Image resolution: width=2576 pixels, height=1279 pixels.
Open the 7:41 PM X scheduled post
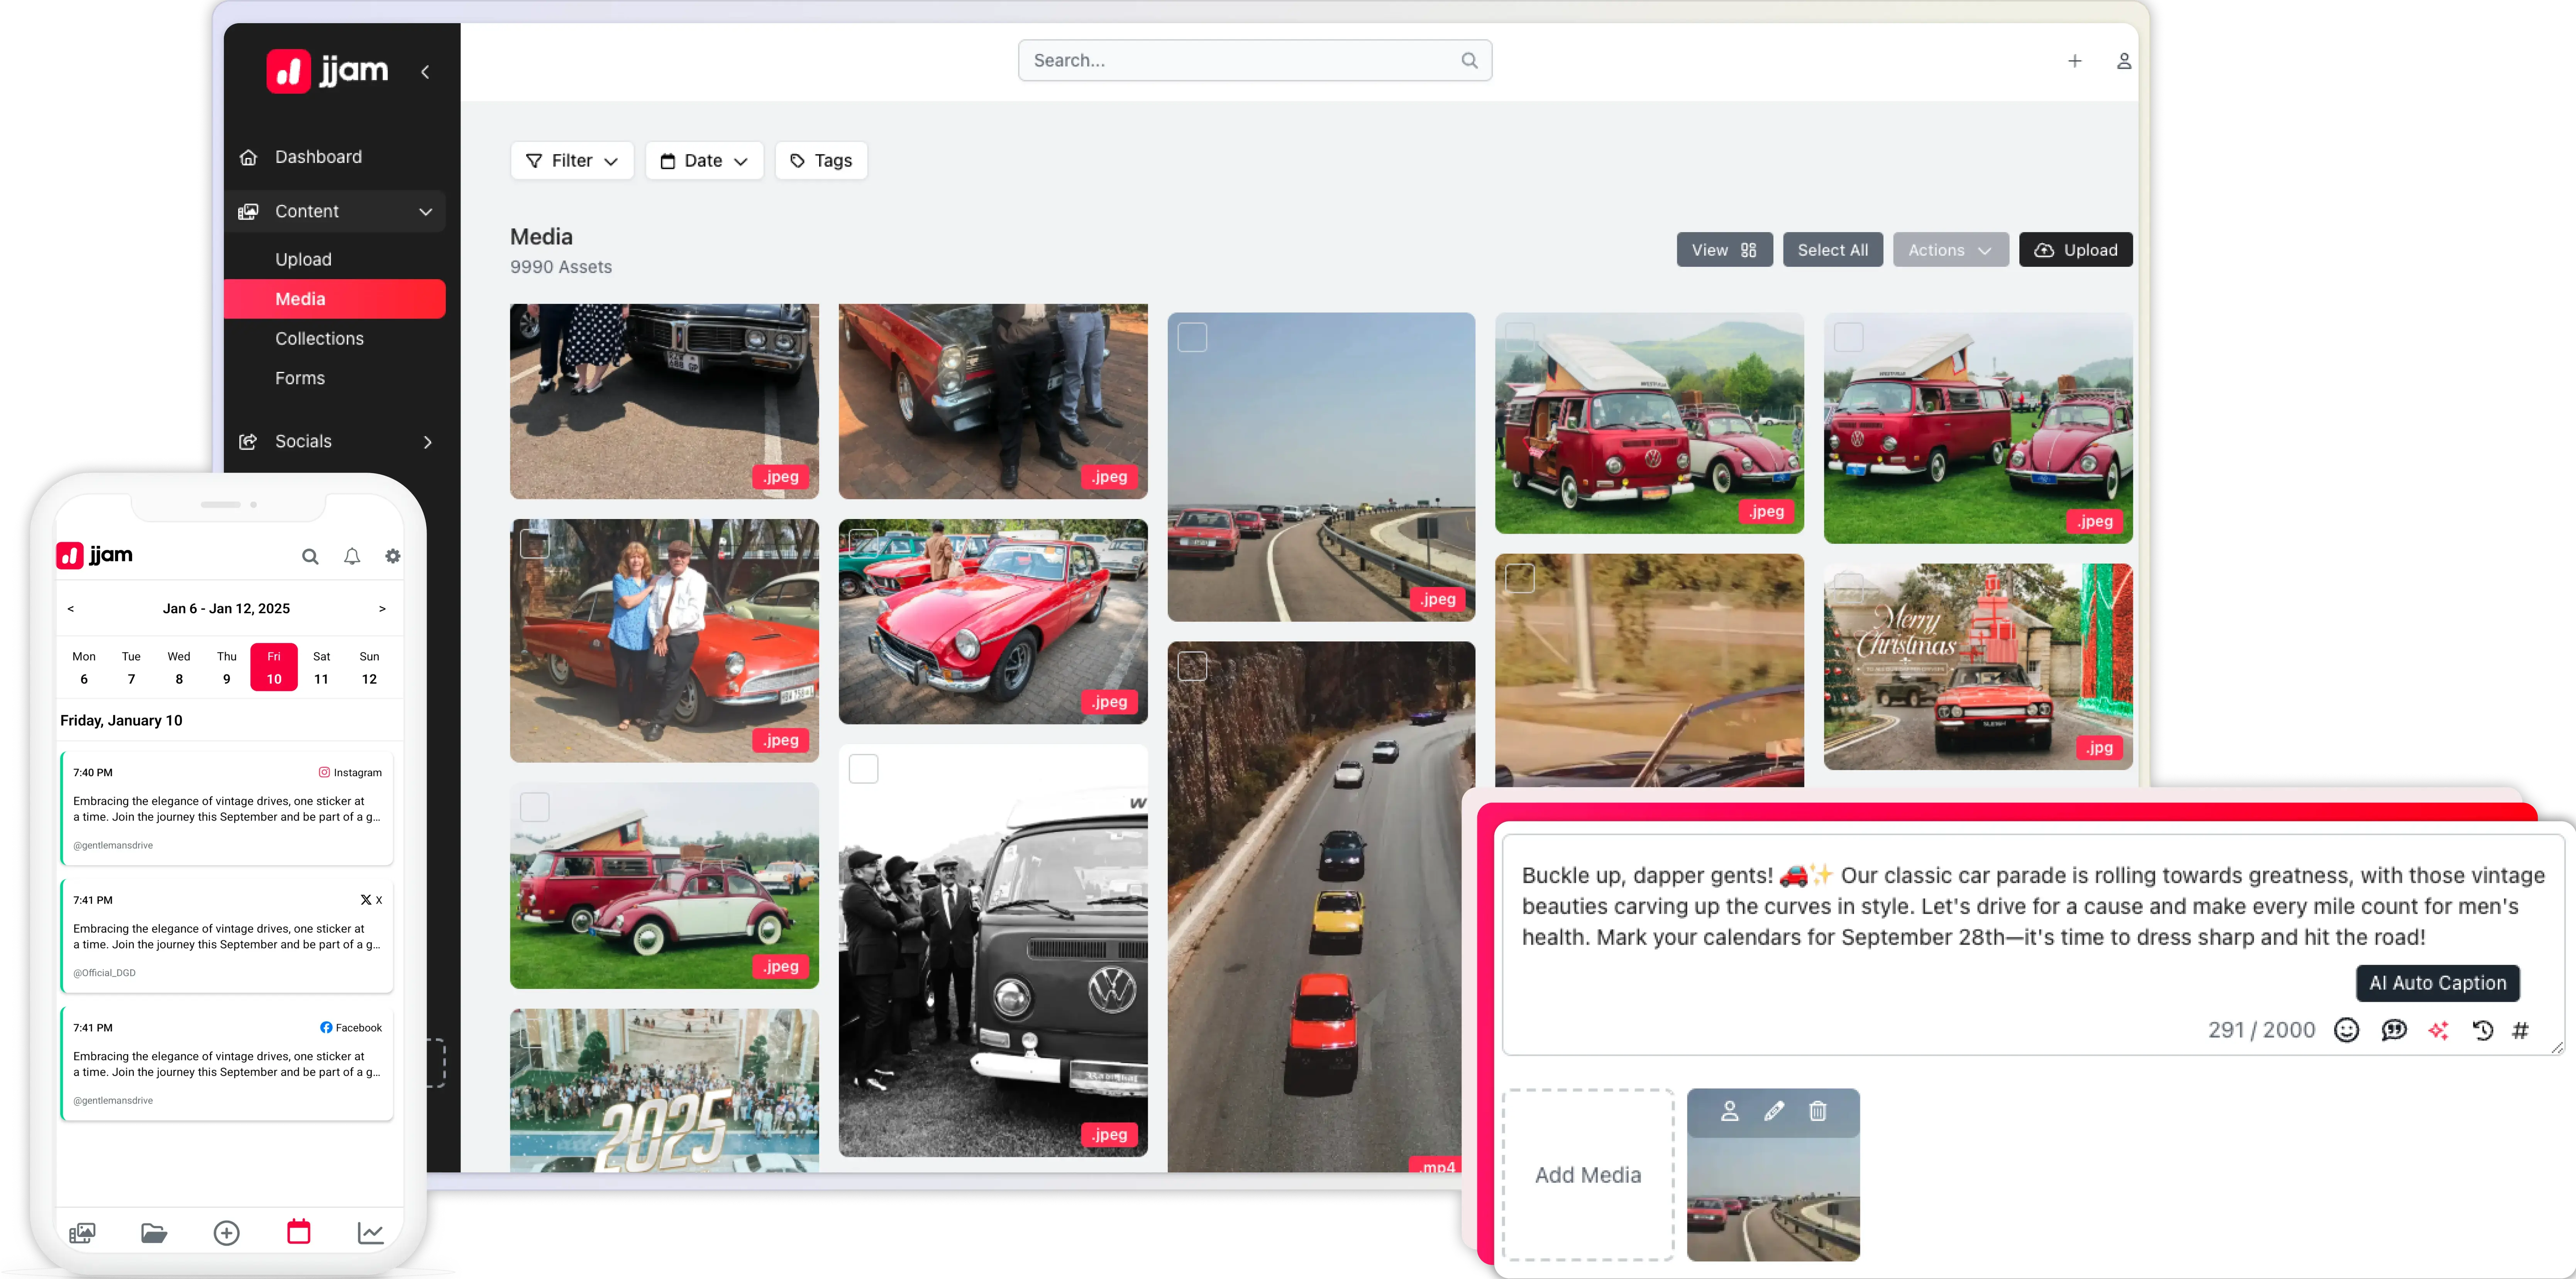pyautogui.click(x=227, y=936)
